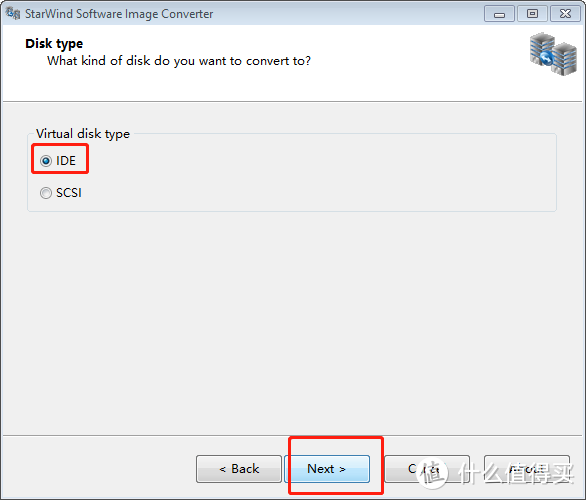Click the Virtual disk type group label
Image resolution: width=586 pixels, height=500 pixels.
(83, 134)
